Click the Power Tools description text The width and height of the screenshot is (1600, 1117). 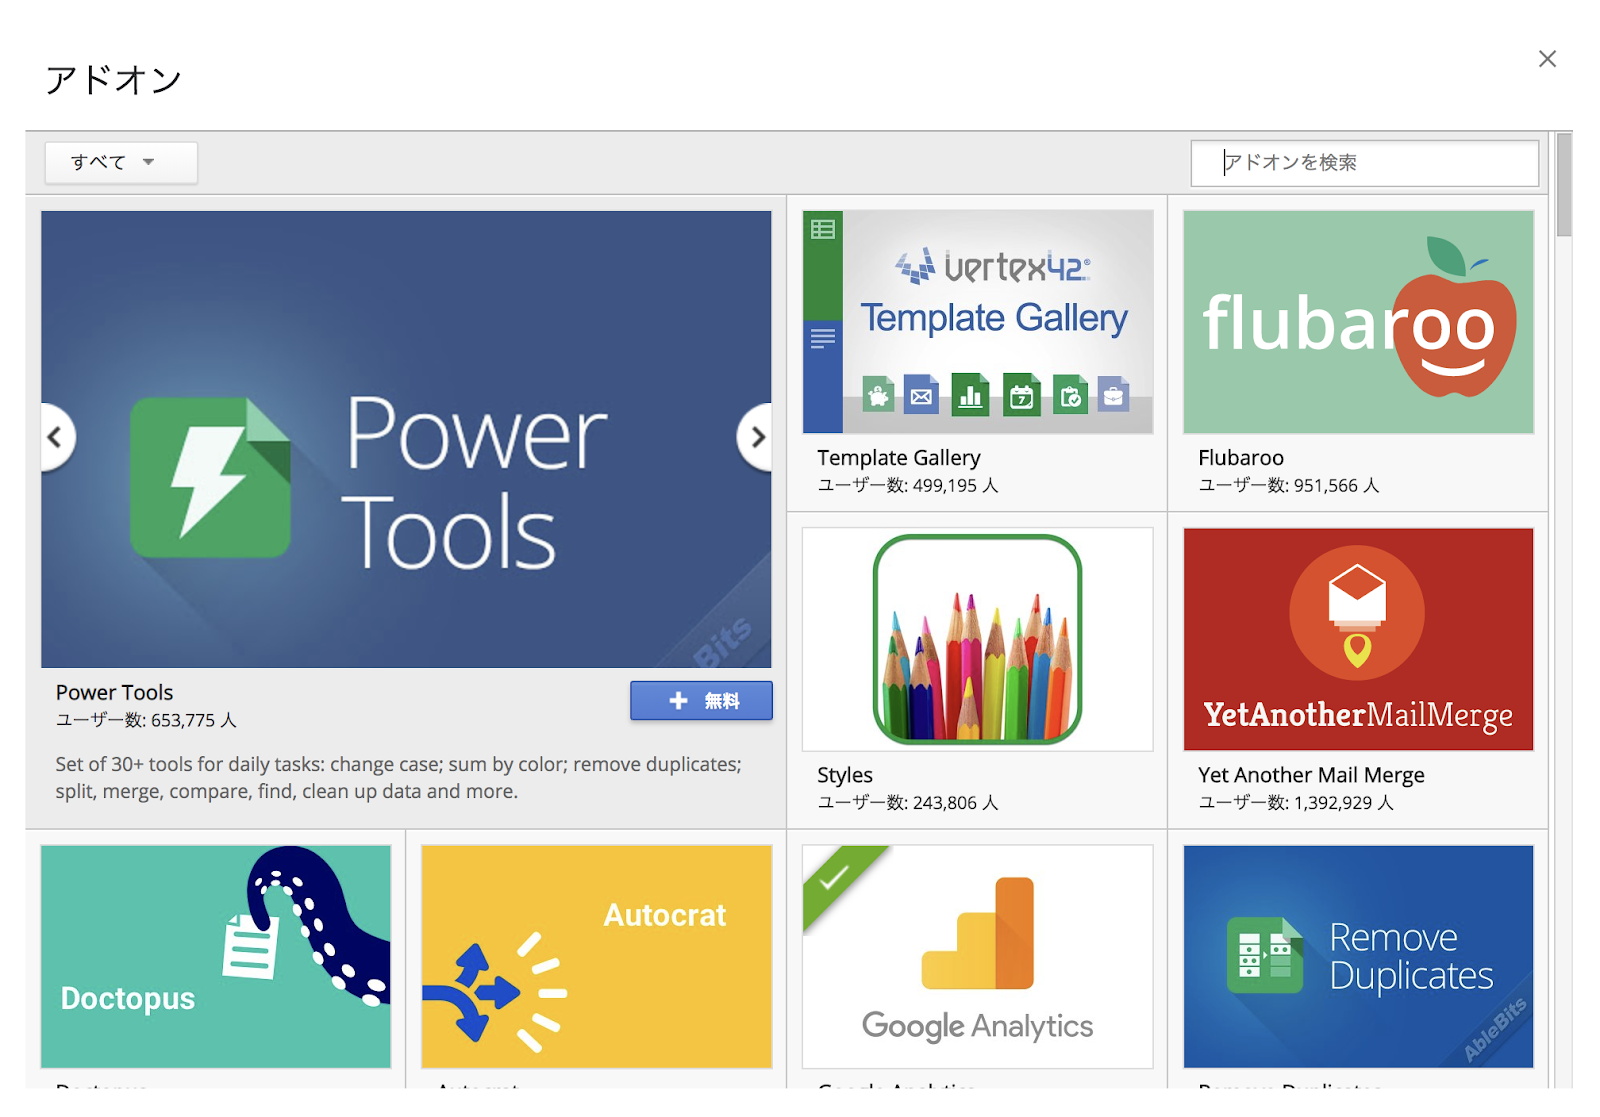399,778
